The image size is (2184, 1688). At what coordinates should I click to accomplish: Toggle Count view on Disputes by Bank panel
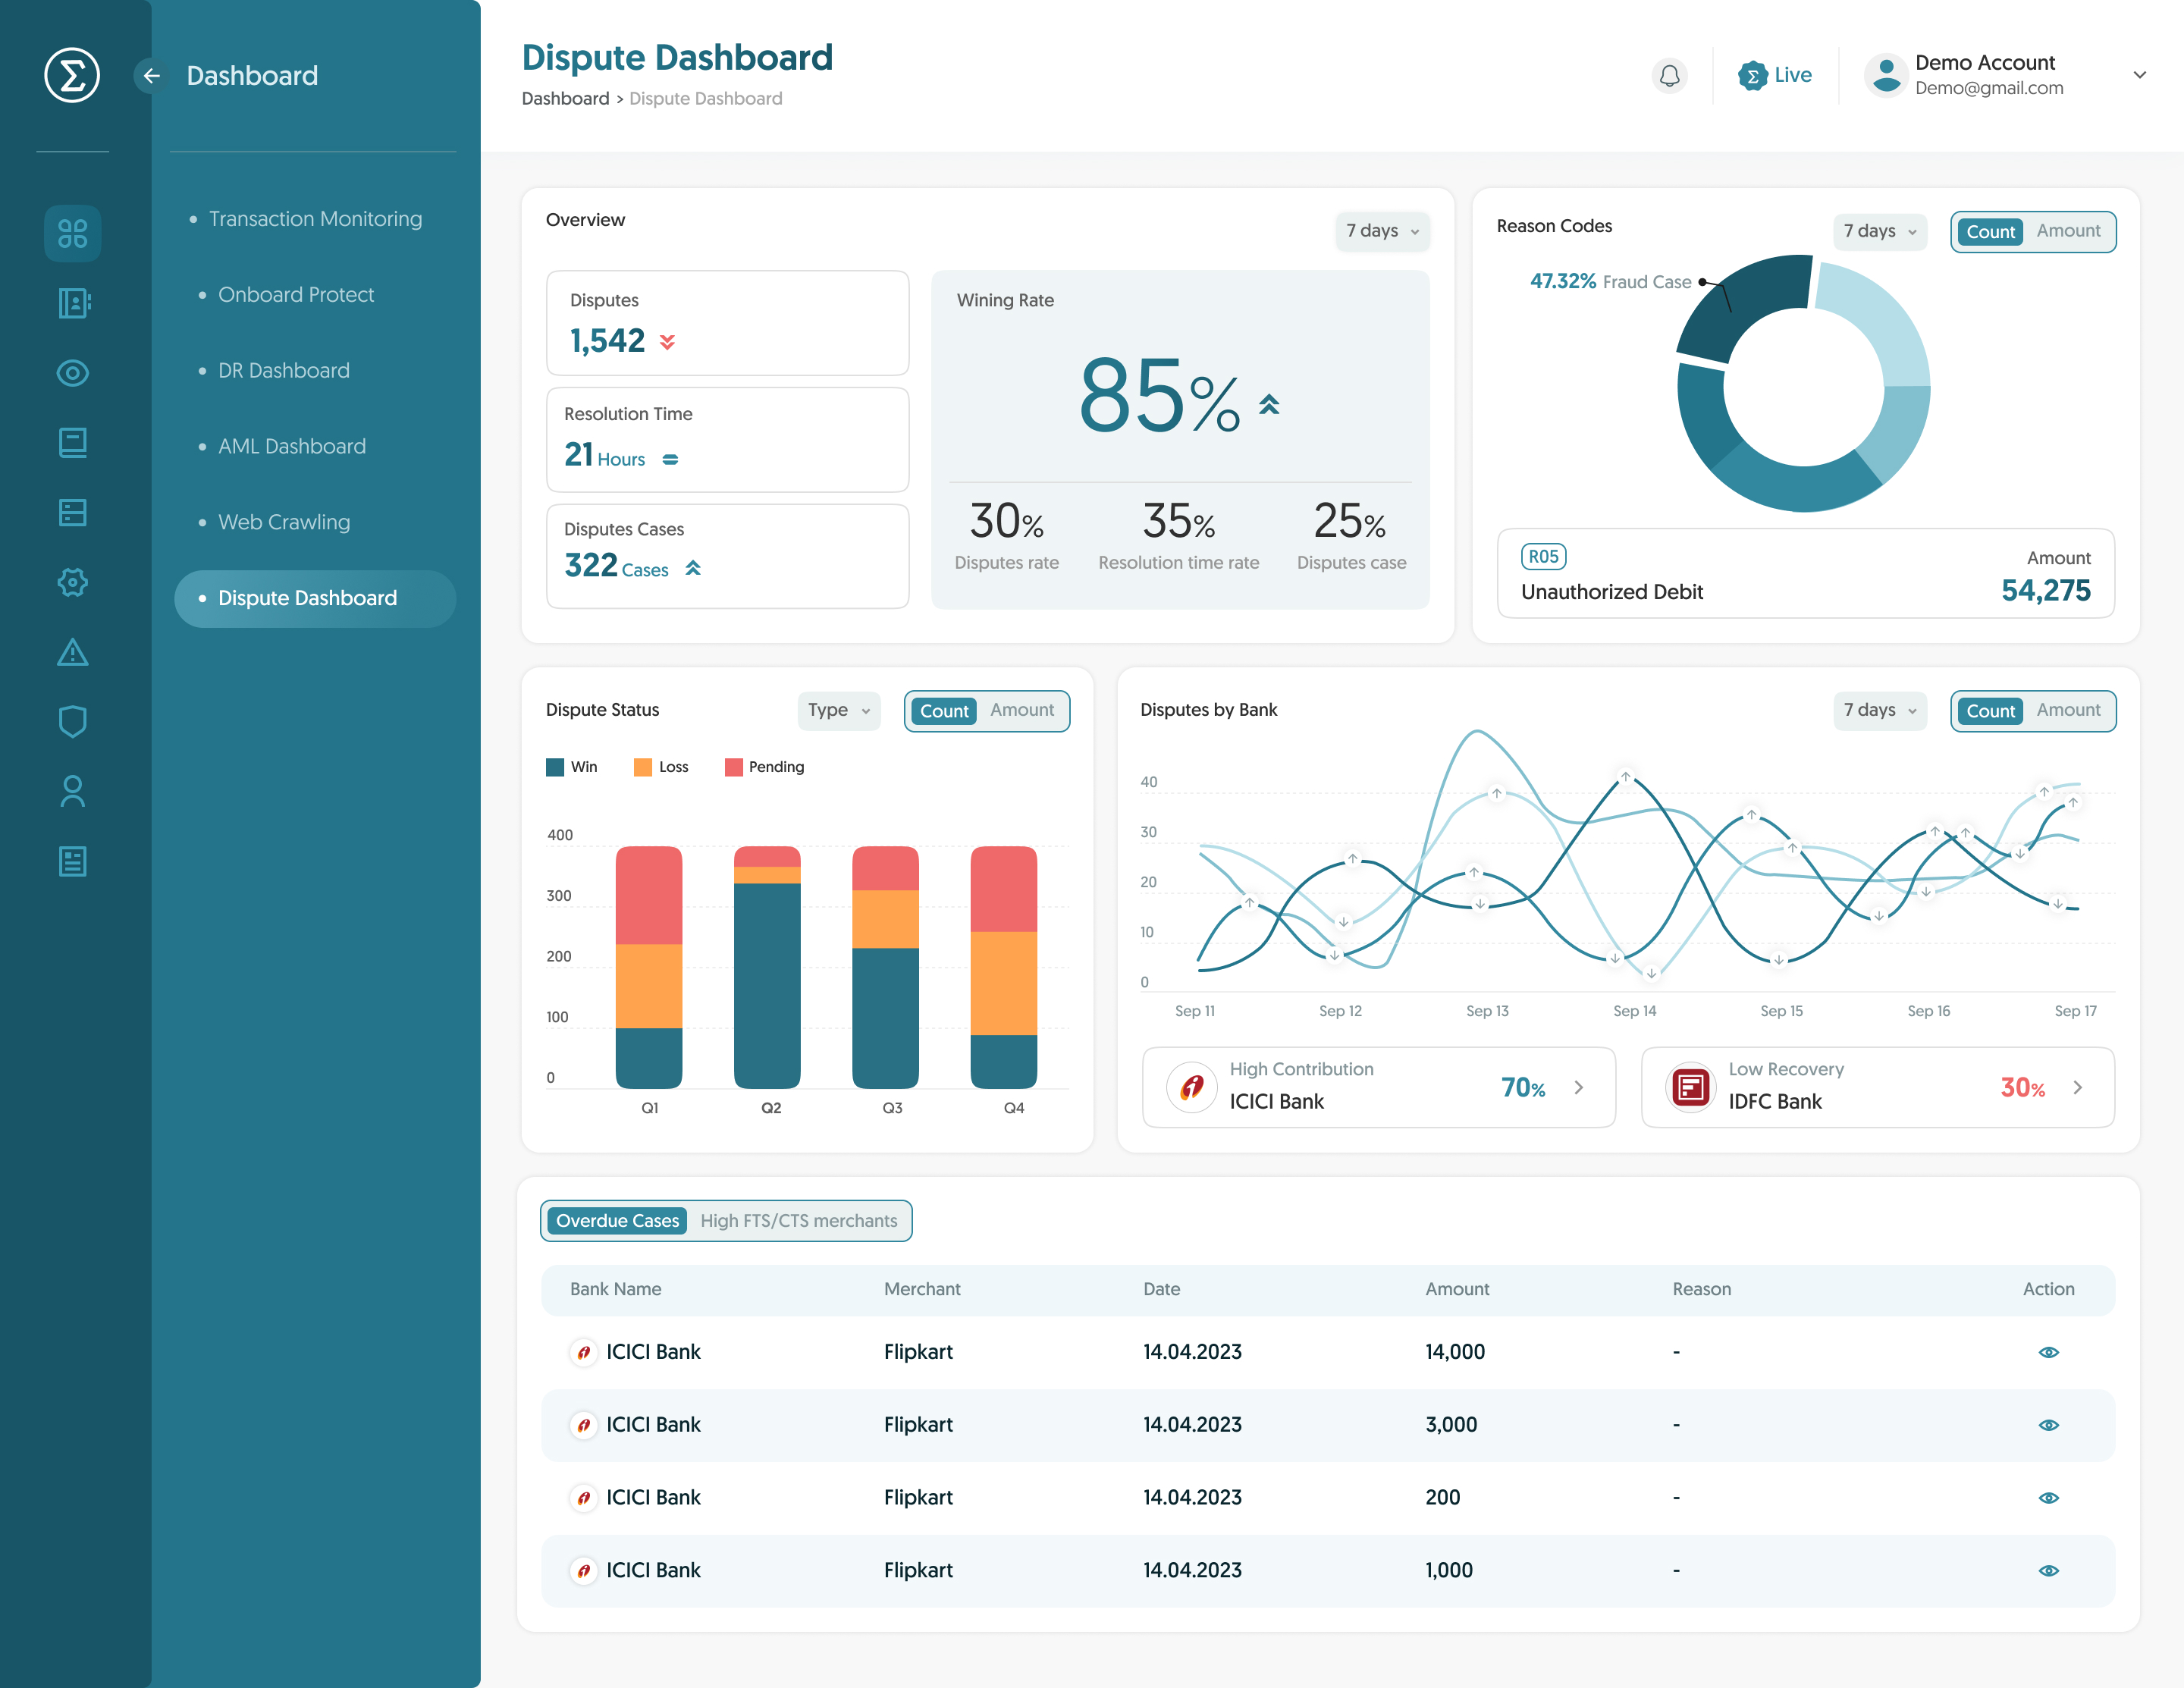1990,710
